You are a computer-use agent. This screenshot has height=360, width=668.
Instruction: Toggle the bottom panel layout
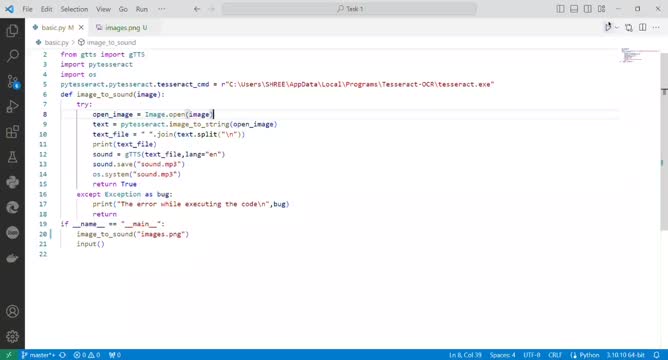[x=574, y=9]
